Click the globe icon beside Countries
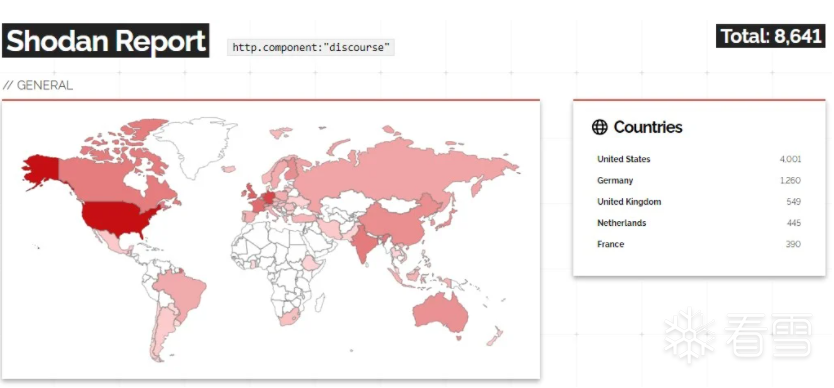Image resolution: width=834 pixels, height=388 pixels. tap(599, 127)
